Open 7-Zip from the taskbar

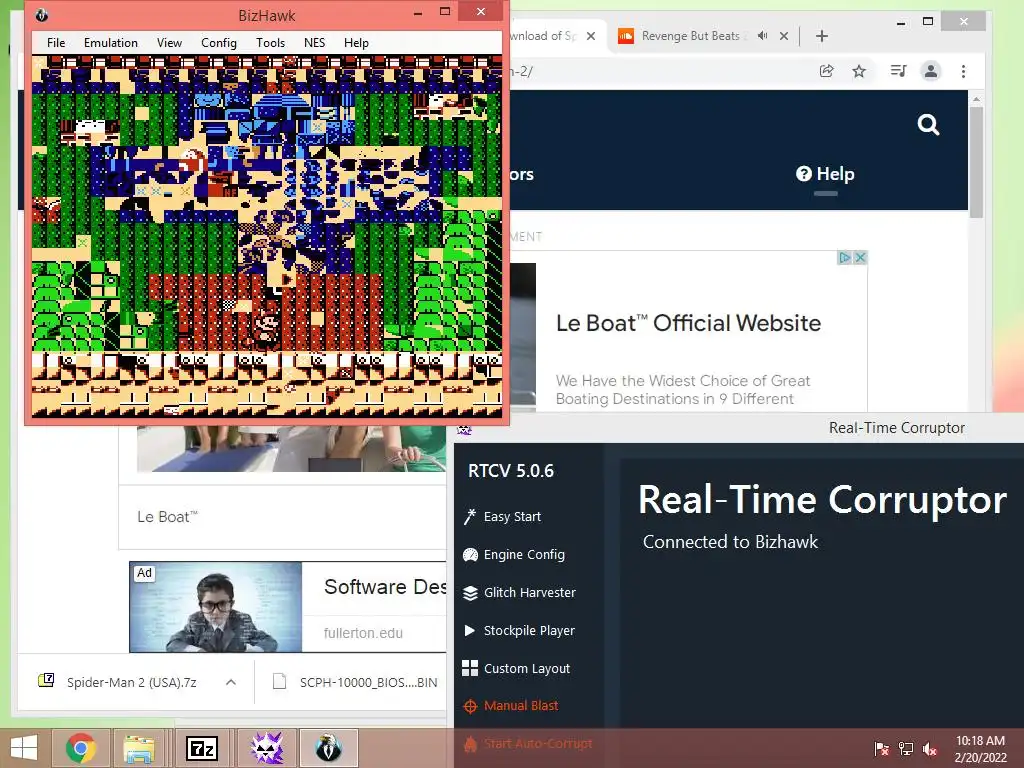[202, 748]
